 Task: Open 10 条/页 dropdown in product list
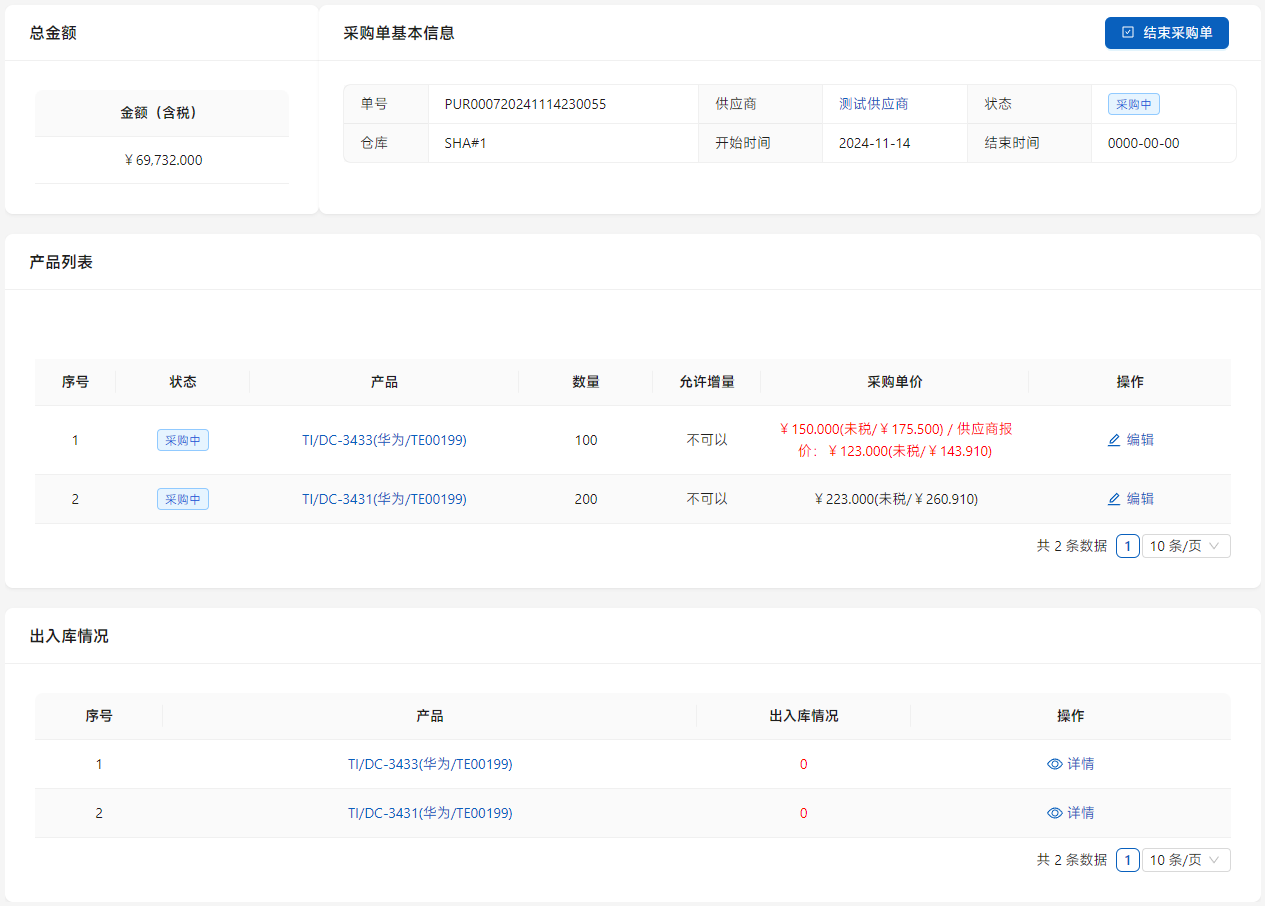1186,546
